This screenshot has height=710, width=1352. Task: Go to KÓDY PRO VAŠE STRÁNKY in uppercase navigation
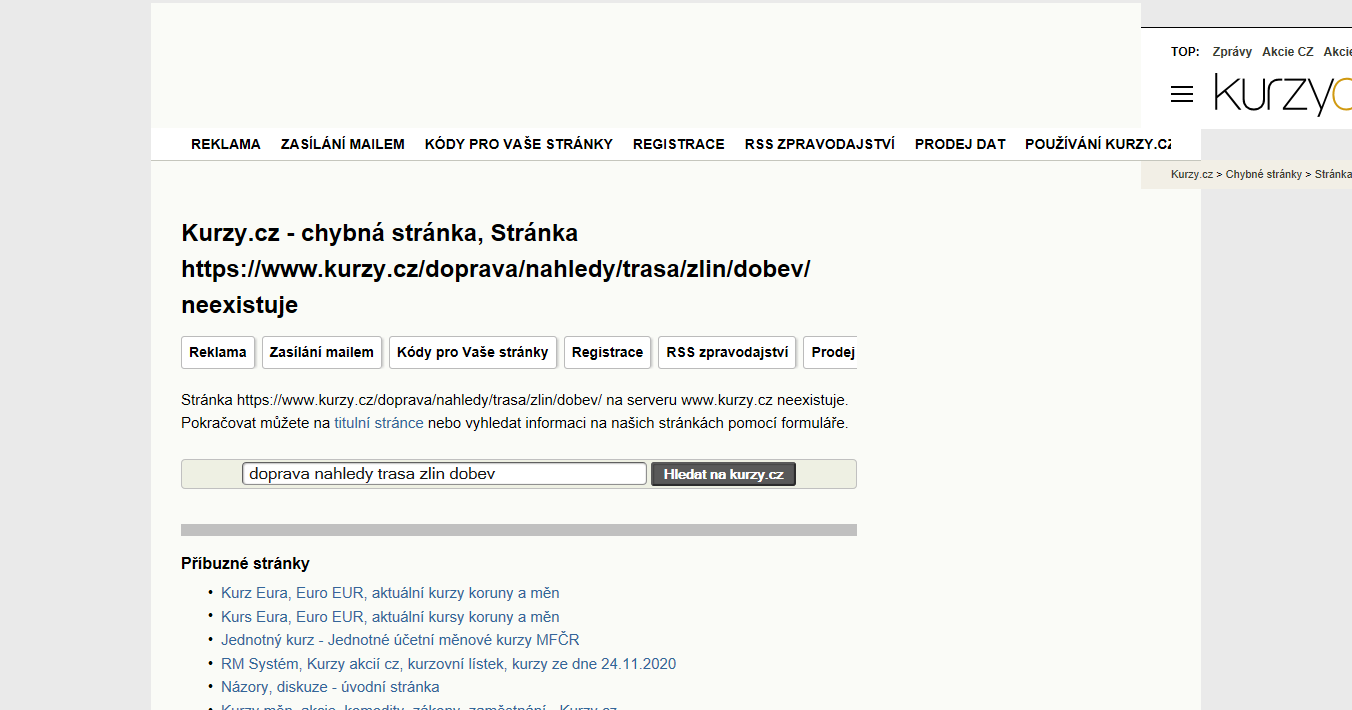pyautogui.click(x=519, y=144)
